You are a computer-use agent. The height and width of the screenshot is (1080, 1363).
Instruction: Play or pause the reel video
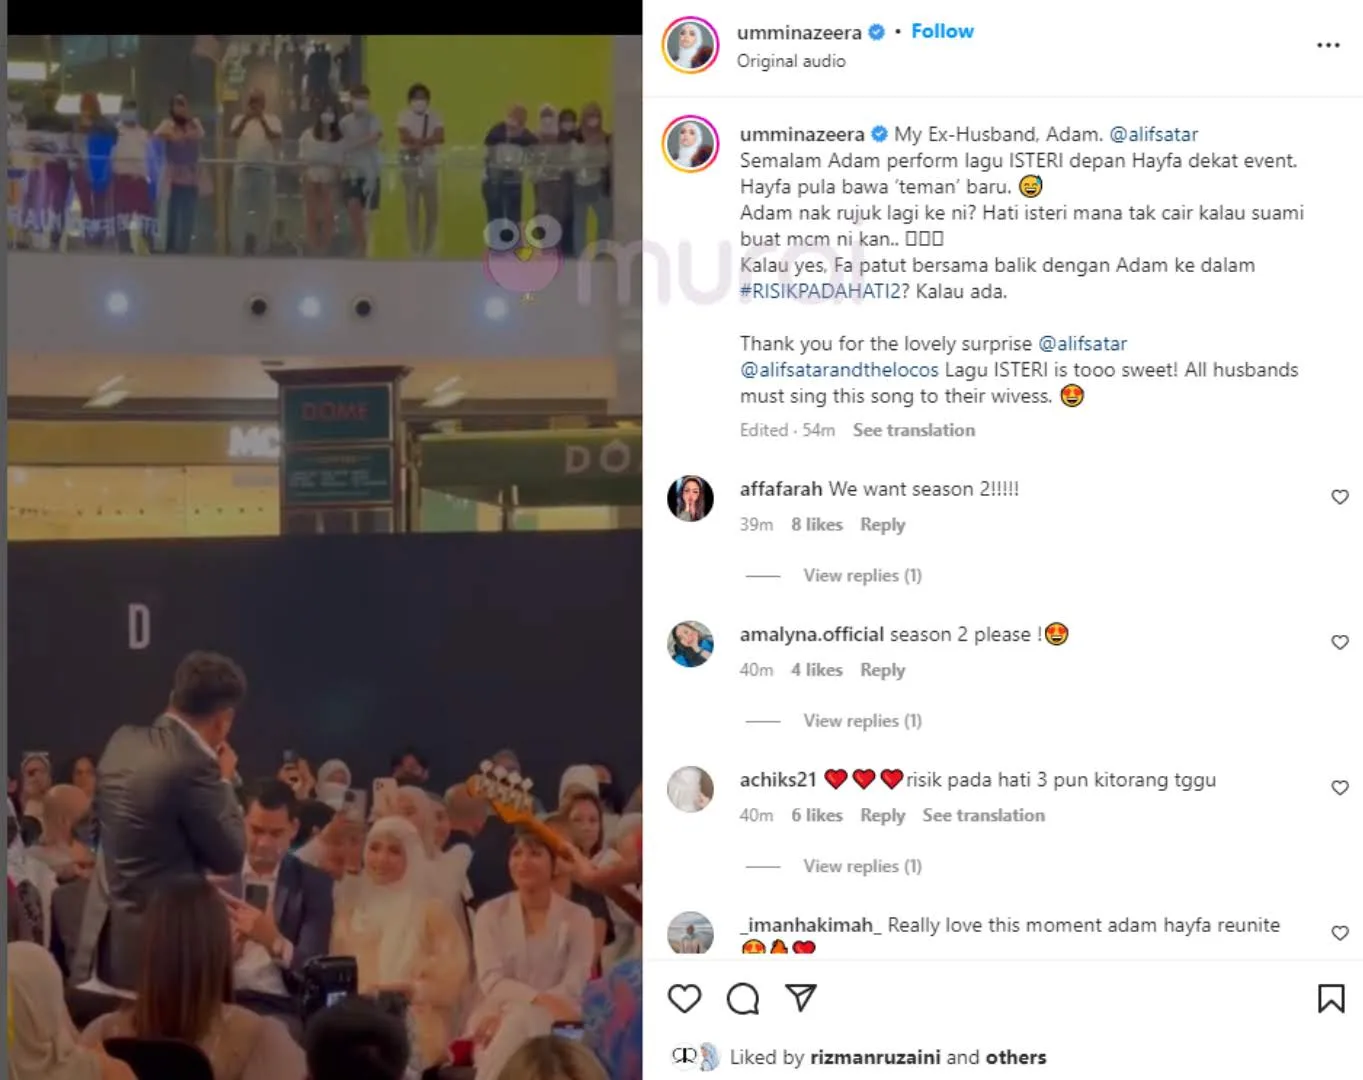[x=325, y=557]
